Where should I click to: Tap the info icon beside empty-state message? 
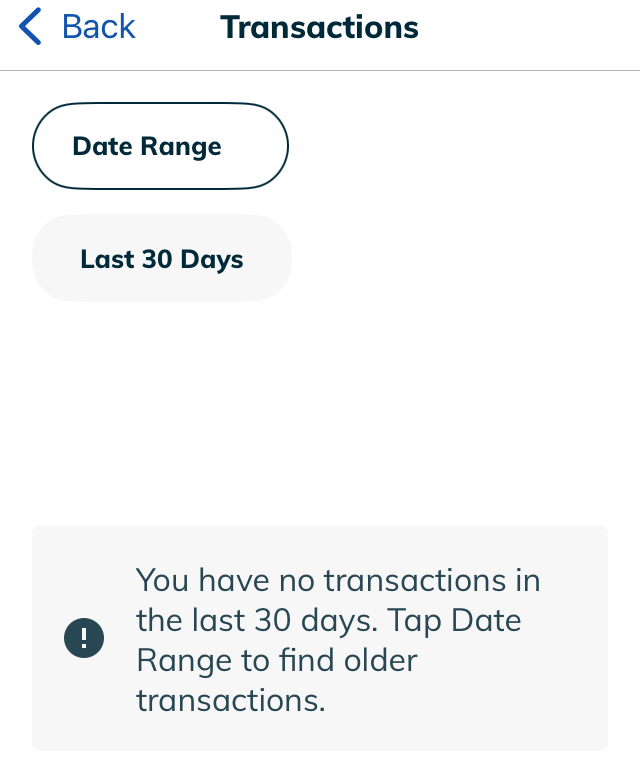coord(84,639)
